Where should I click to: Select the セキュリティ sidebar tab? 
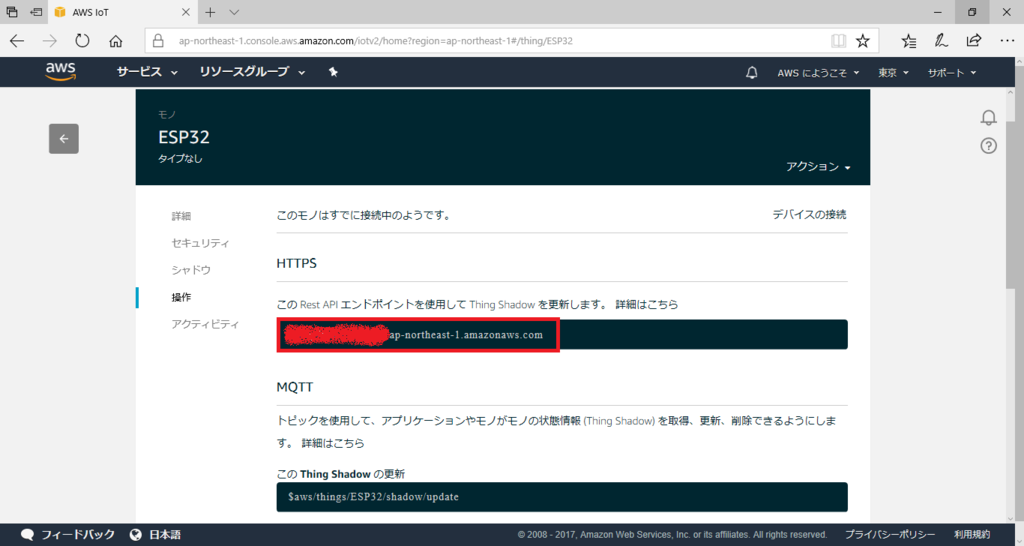coord(200,243)
